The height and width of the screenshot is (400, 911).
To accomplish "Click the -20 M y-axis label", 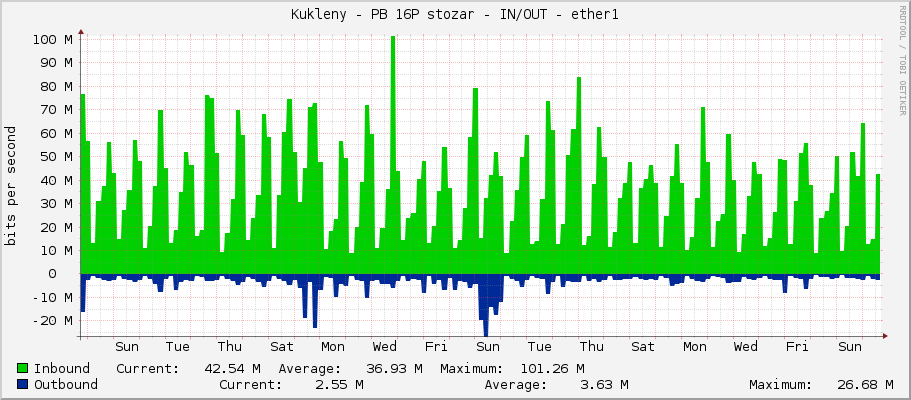I will coord(52,321).
